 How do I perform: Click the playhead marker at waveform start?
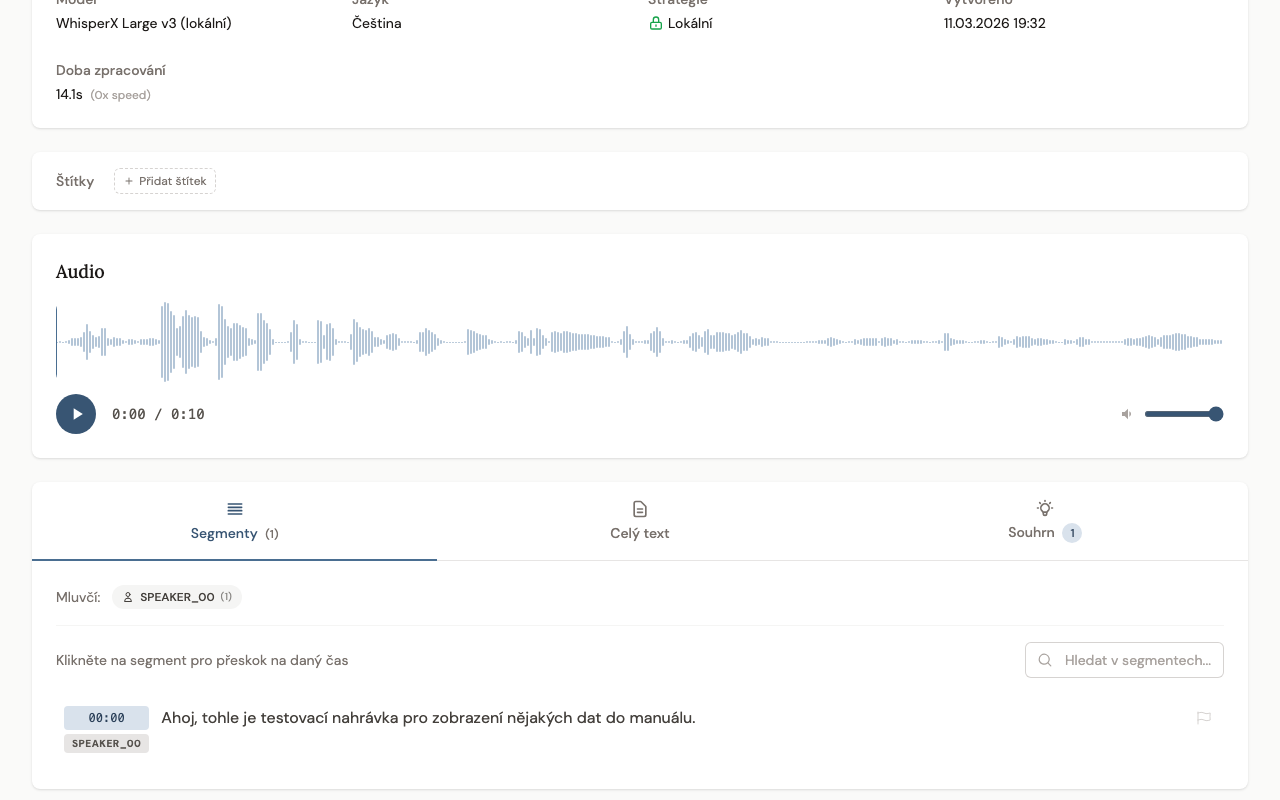tap(57, 342)
